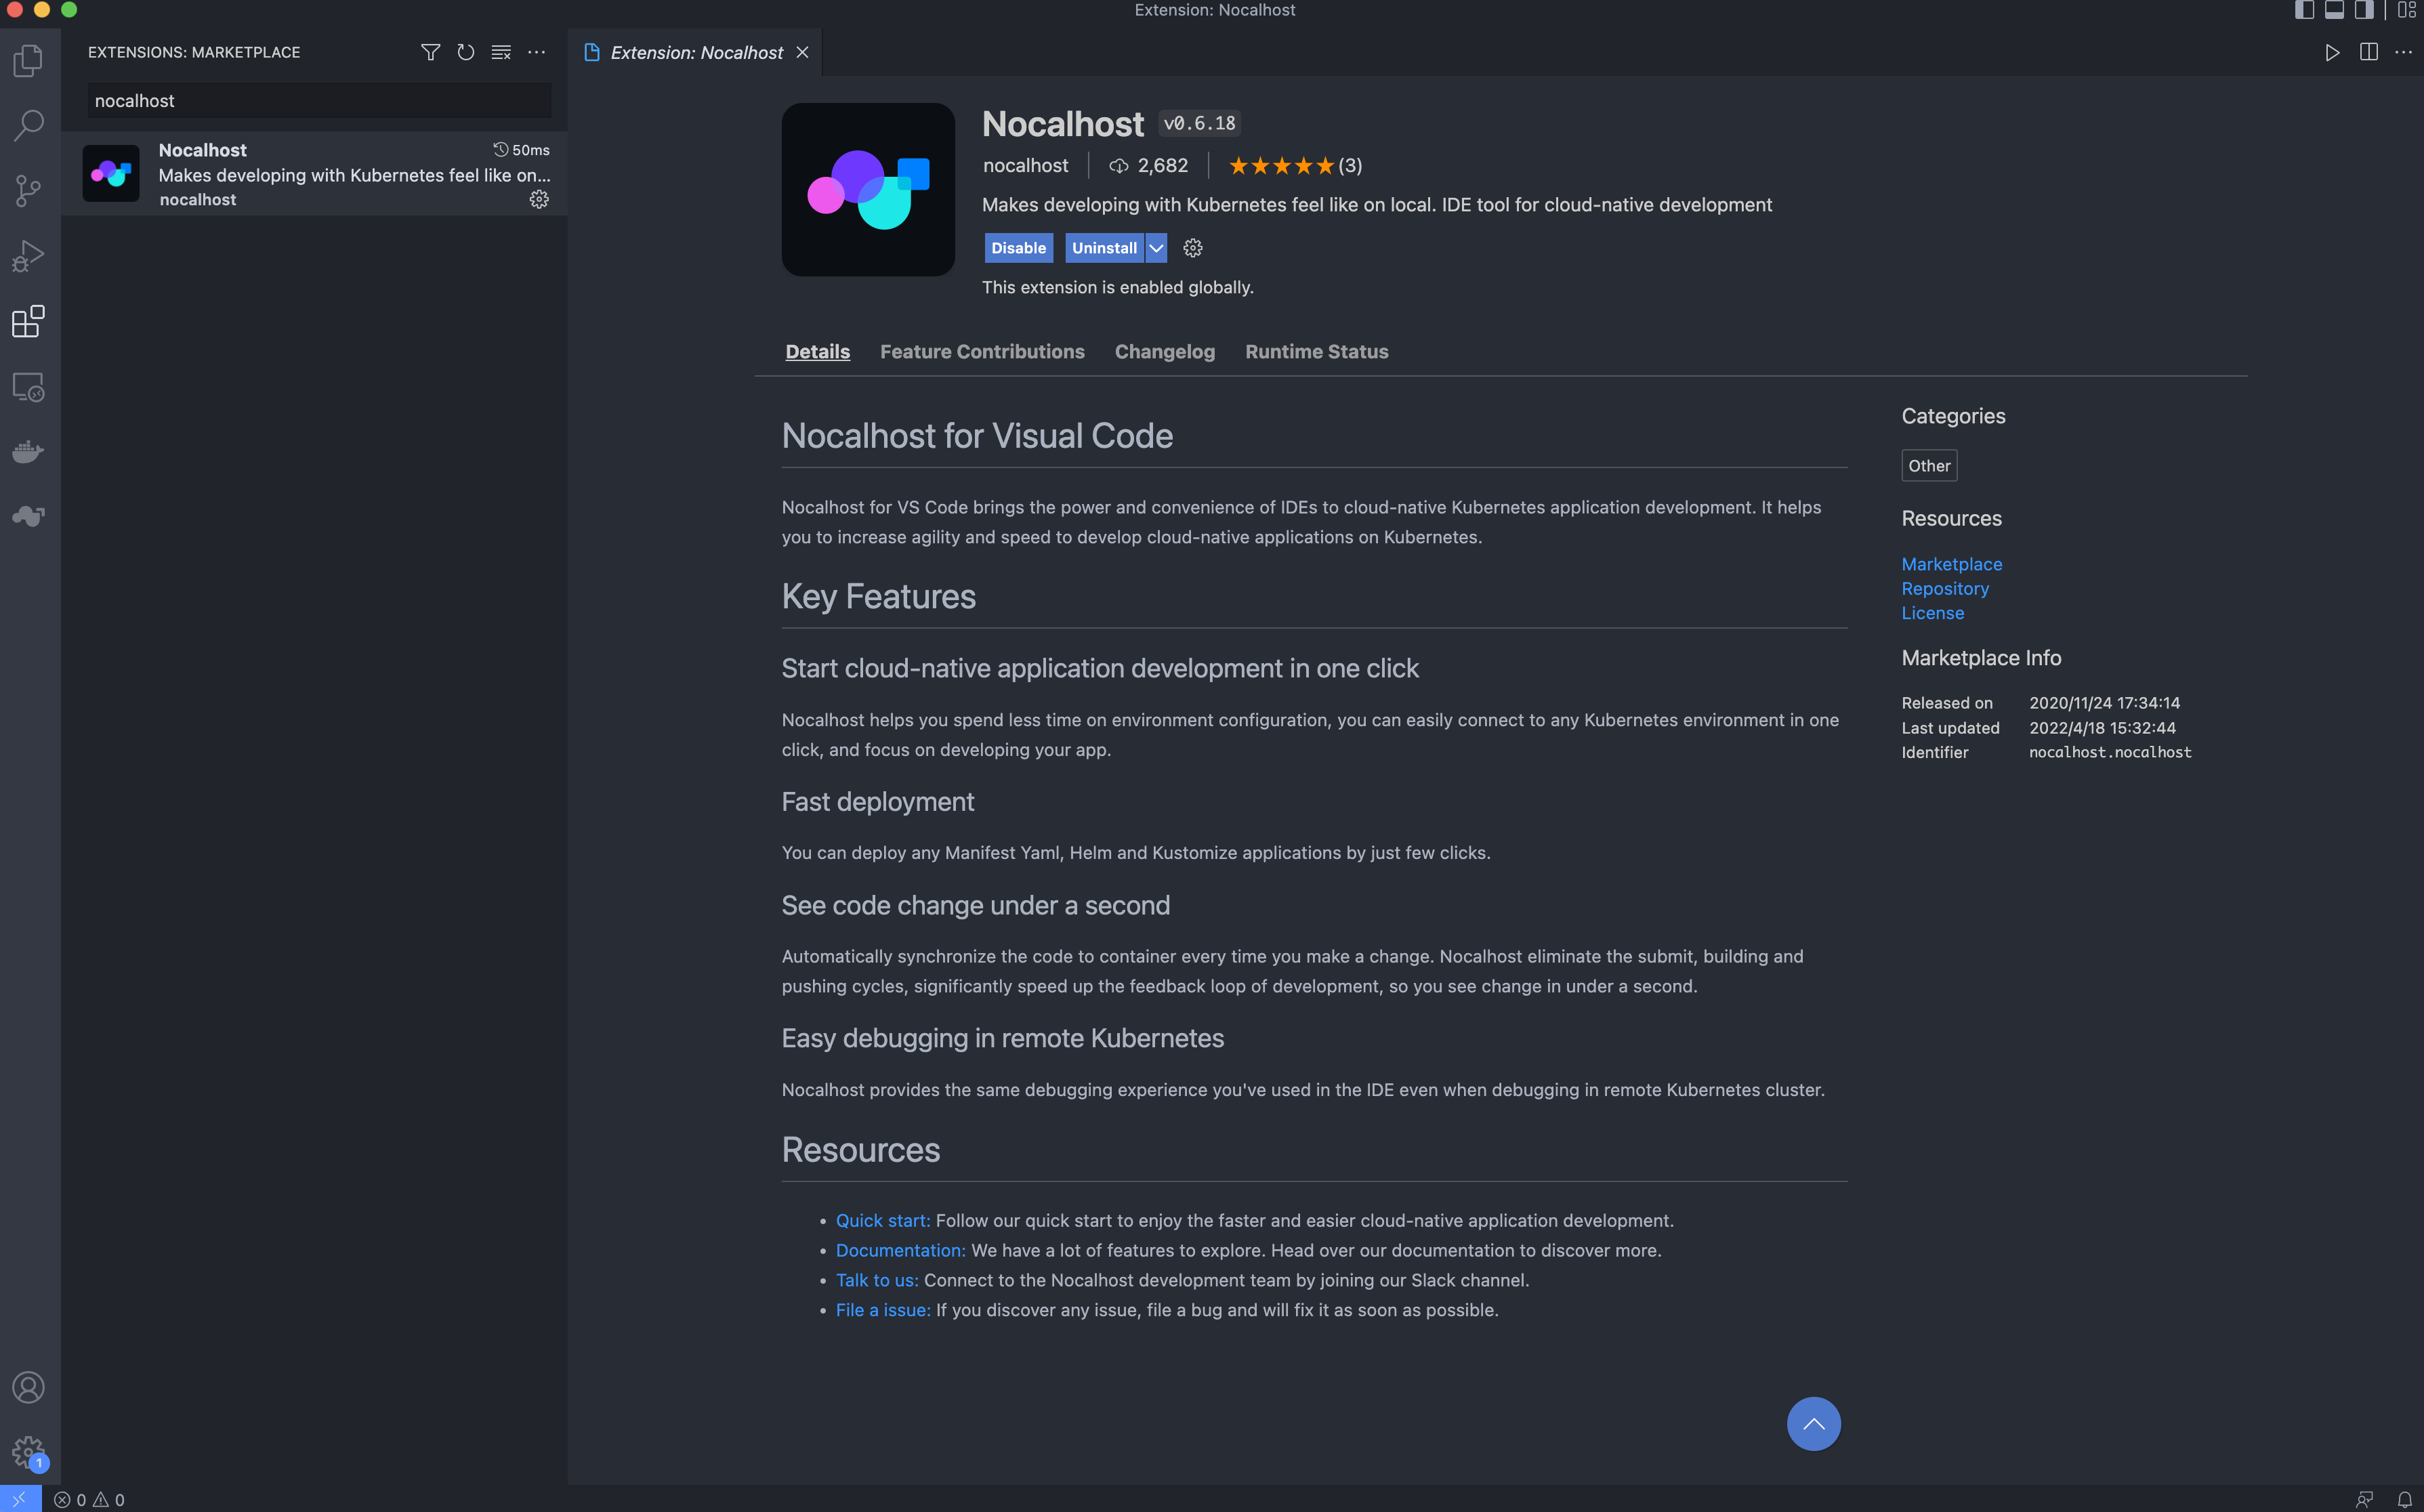
Task: Expand the Uninstall dropdown arrow
Action: pos(1156,248)
